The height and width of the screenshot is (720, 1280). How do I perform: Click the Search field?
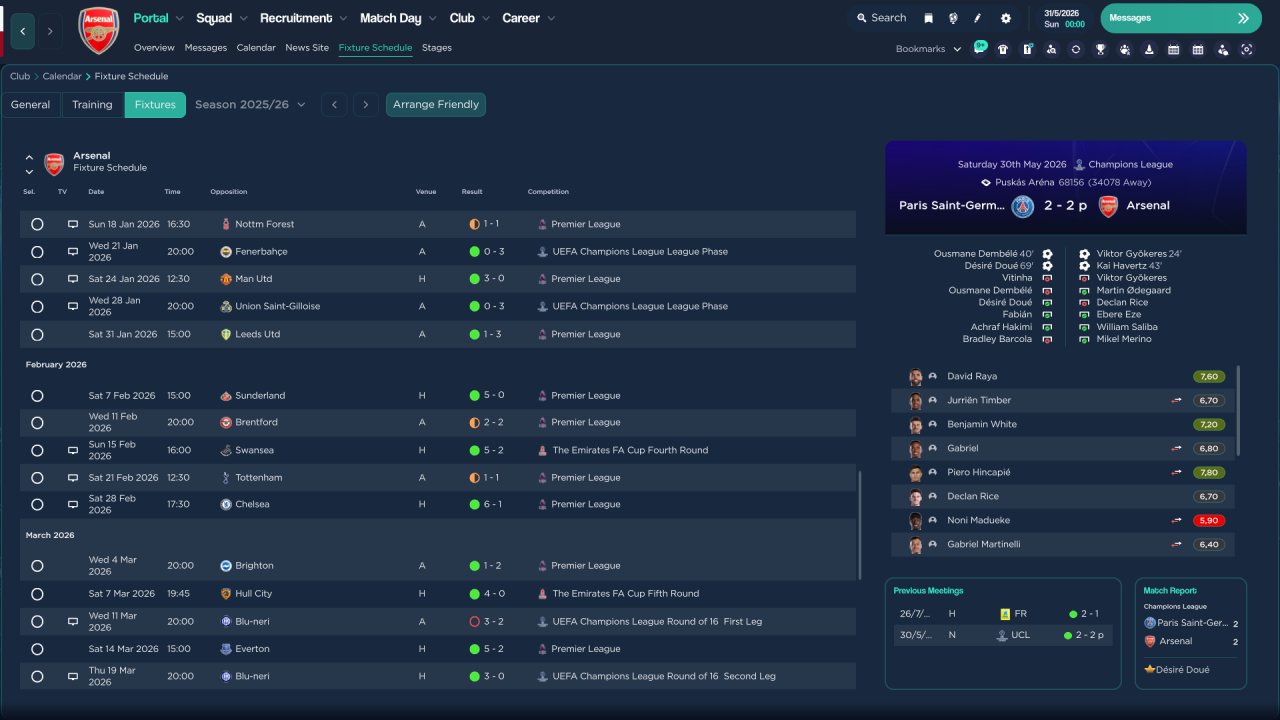880,18
